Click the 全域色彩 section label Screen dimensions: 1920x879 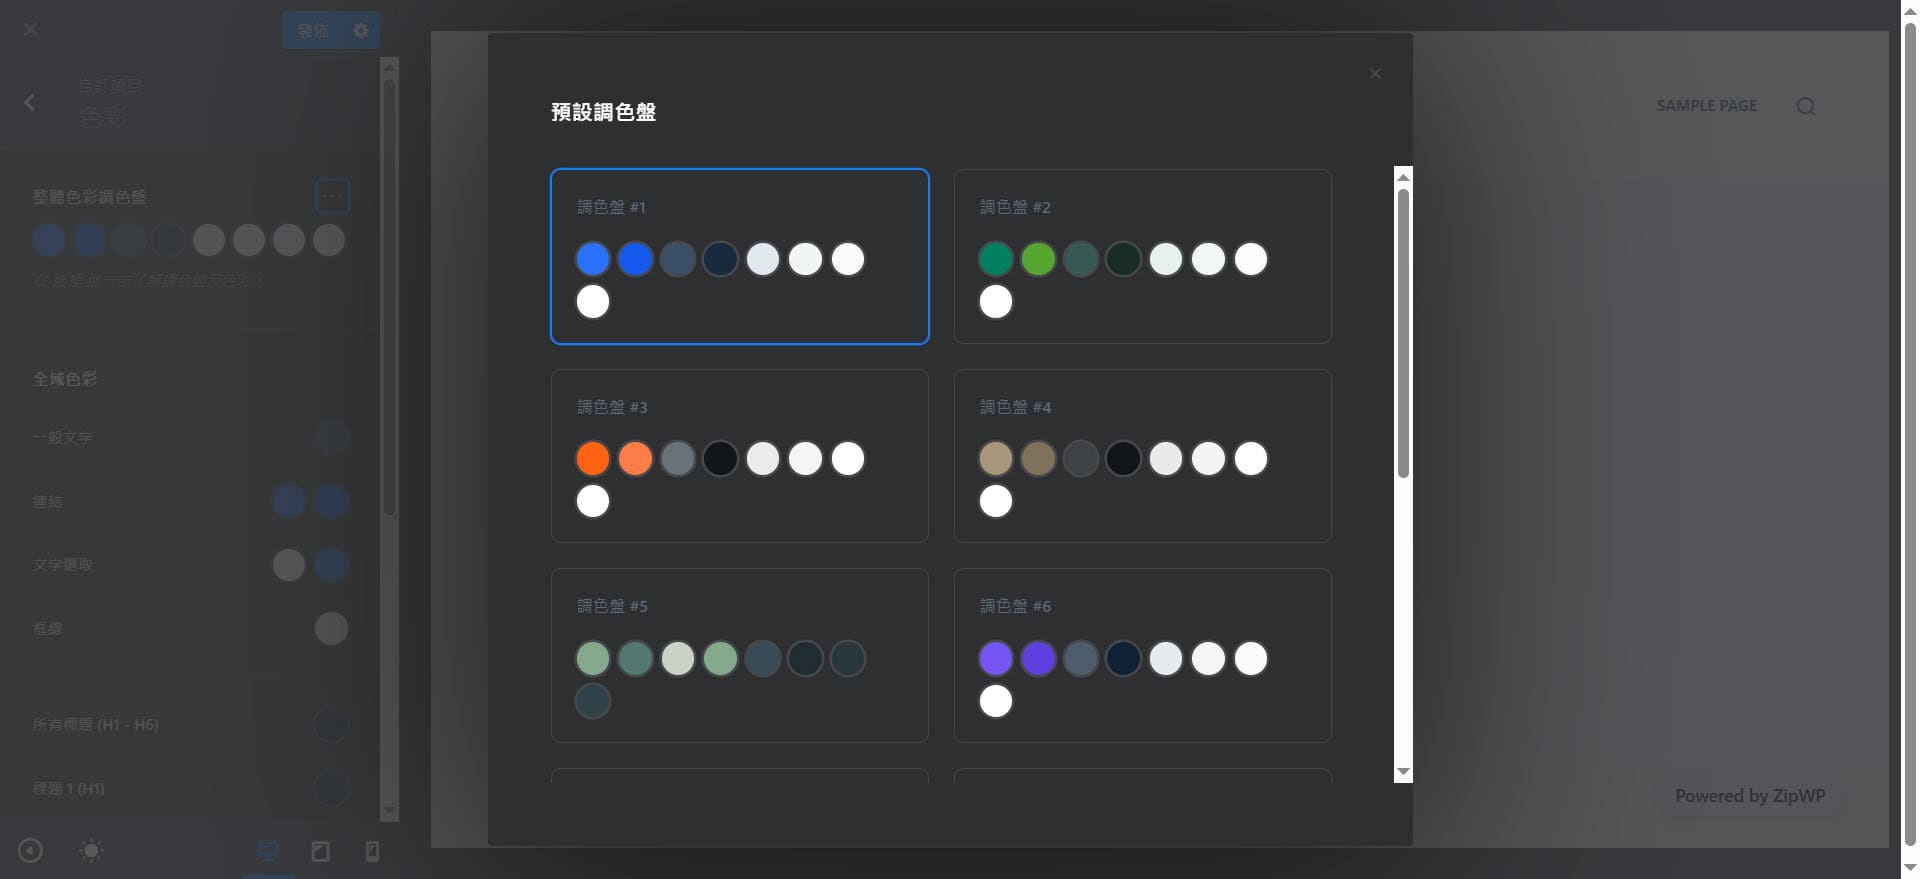(65, 379)
